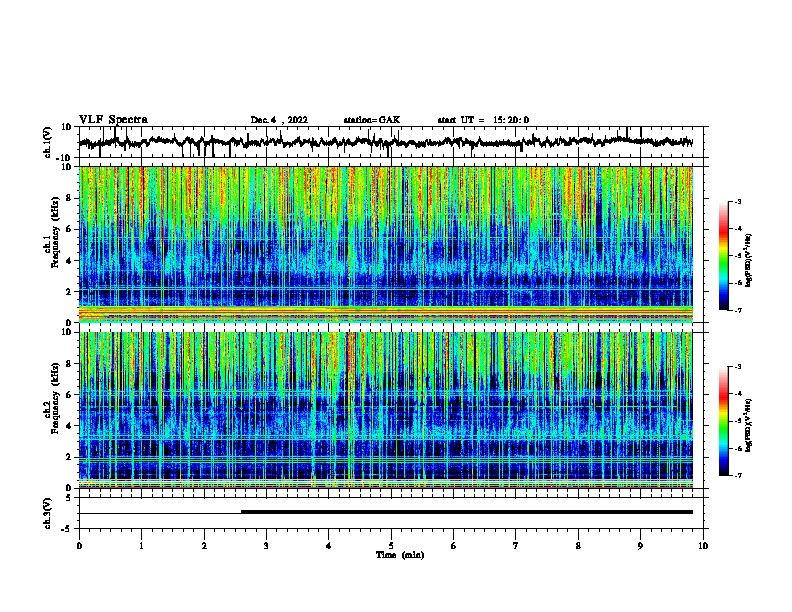Click the "4" kHz tick on ch.1 frequency axis
Image resolution: width=792 pixels, height=612 pixels.
(69, 261)
